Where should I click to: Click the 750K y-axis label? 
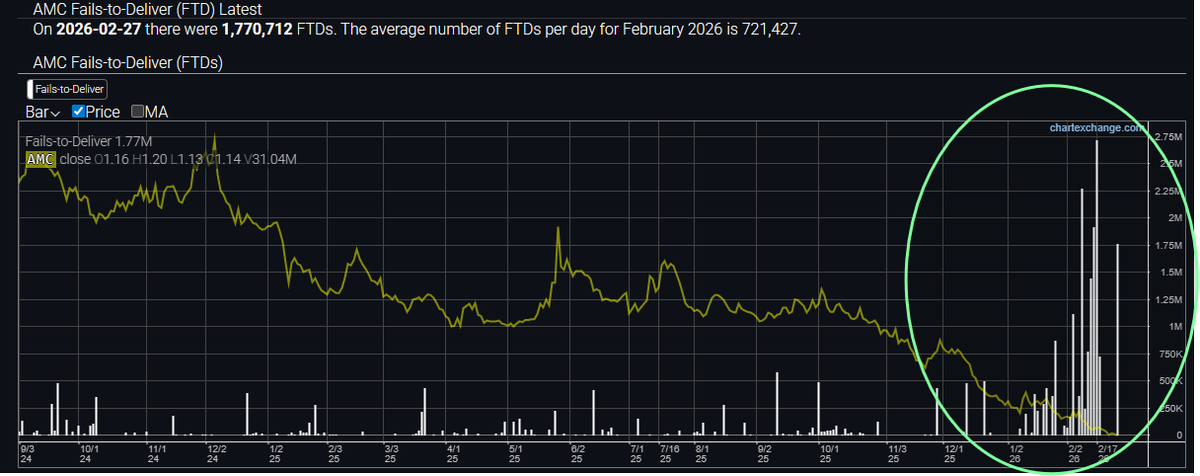tap(1171, 354)
